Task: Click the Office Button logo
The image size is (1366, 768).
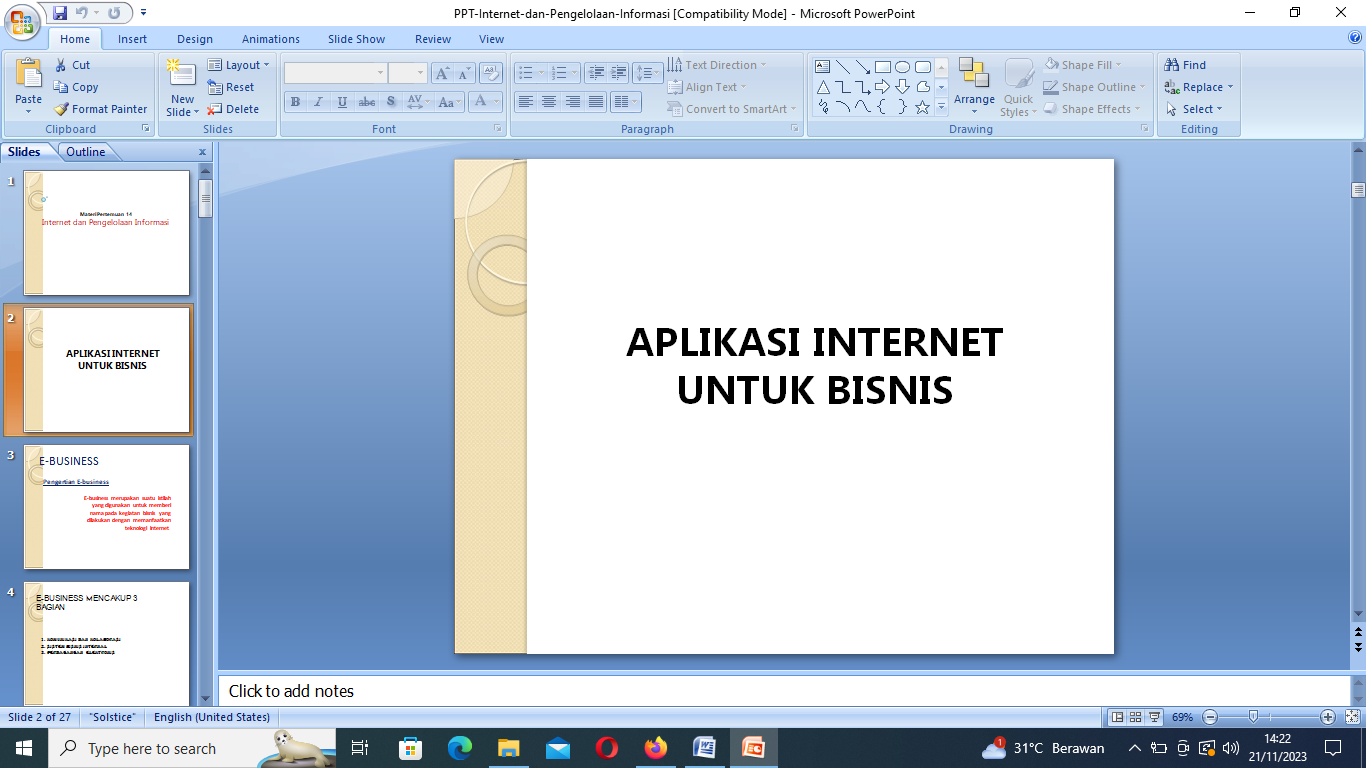Action: [22, 21]
